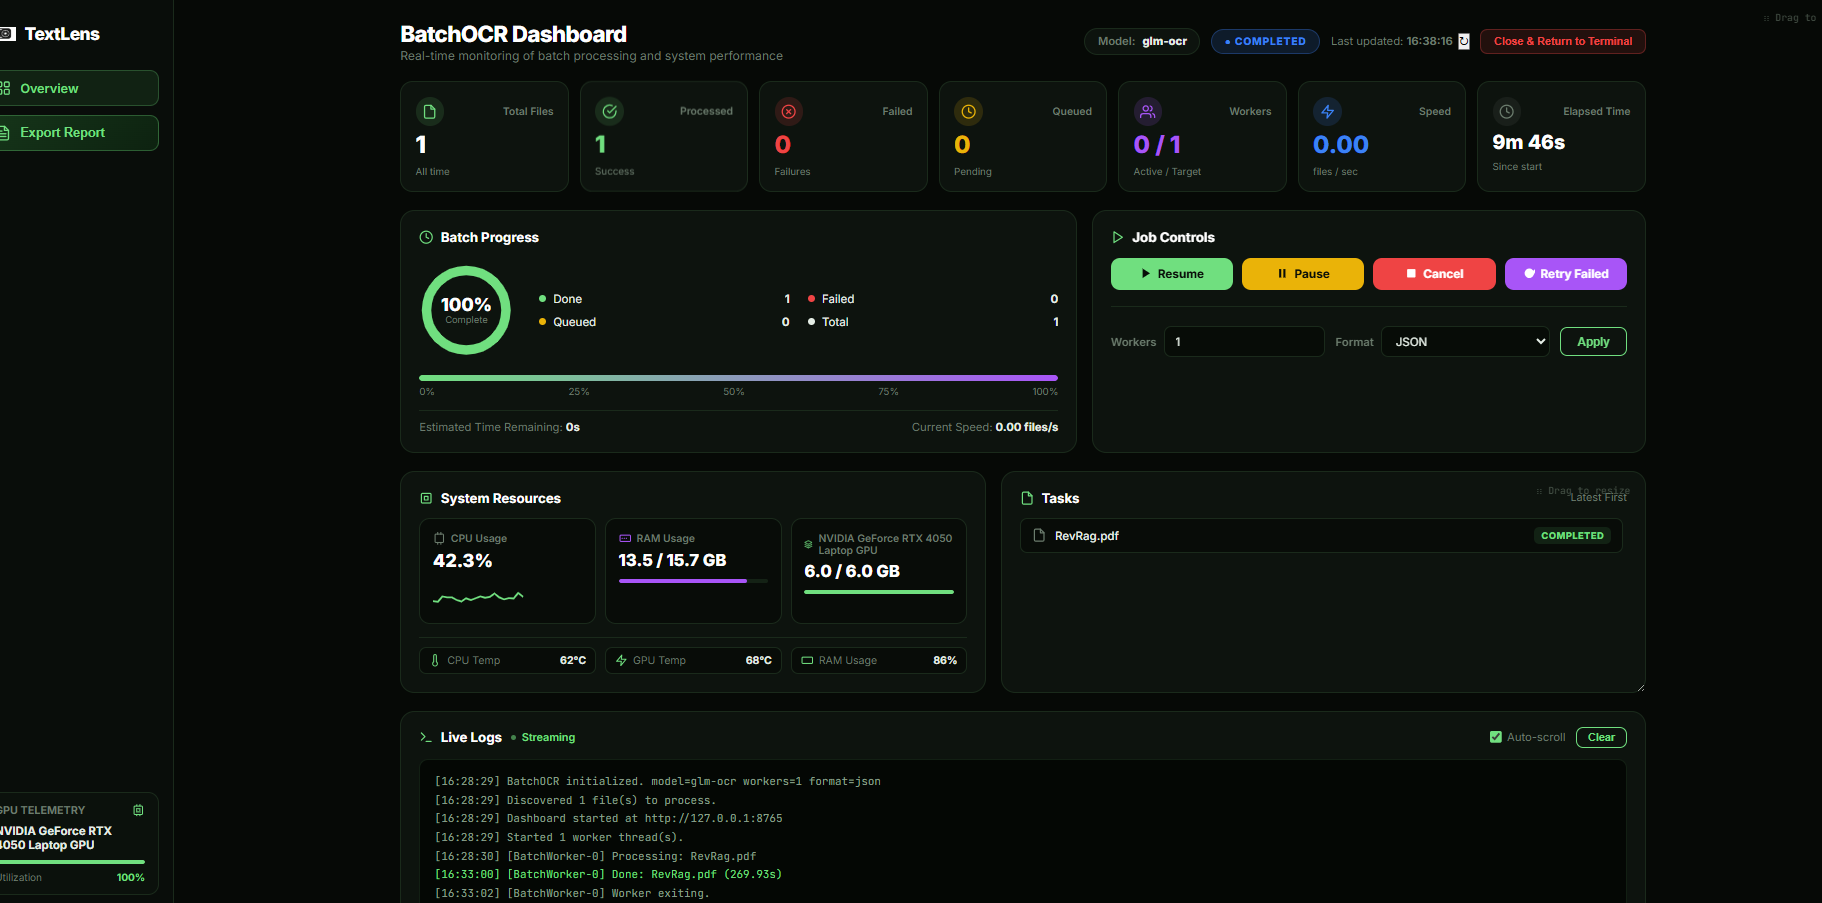Click the RAM Usage memory icon

[x=625, y=538]
